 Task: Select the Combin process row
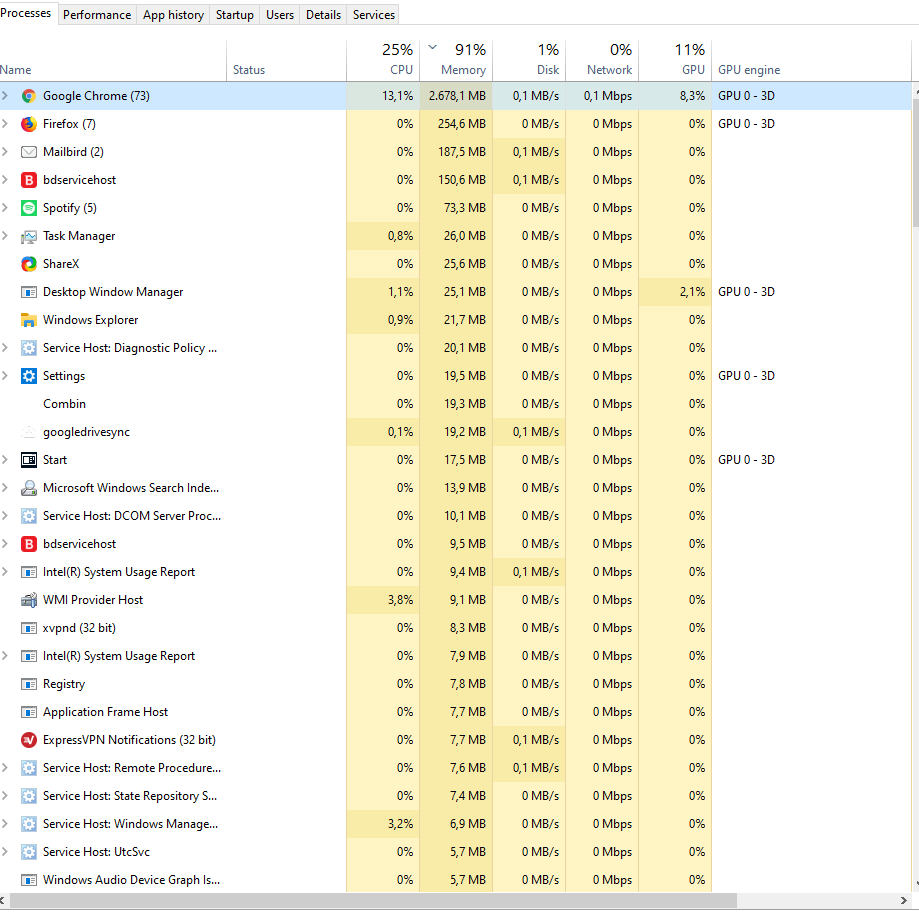point(455,404)
